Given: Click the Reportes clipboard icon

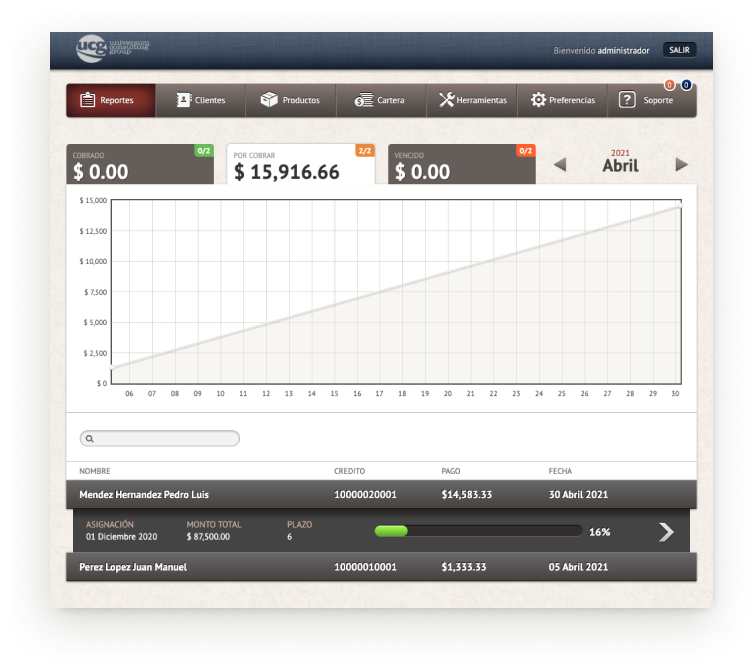Looking at the screenshot, I should click(87, 100).
